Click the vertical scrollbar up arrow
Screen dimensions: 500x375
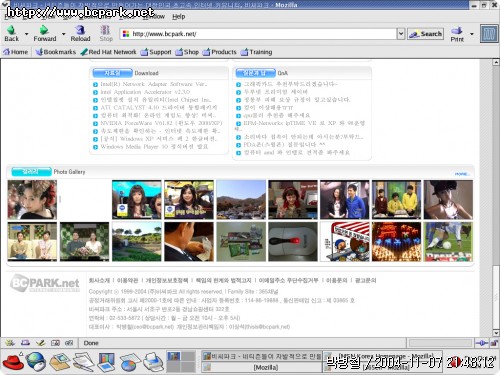pyautogui.click(x=496, y=62)
